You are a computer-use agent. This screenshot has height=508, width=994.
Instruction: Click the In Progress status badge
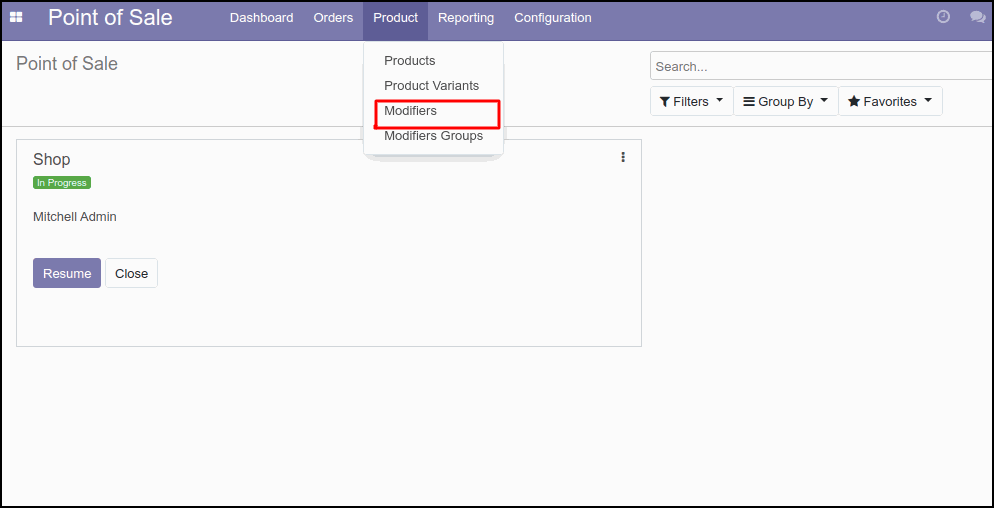point(62,183)
